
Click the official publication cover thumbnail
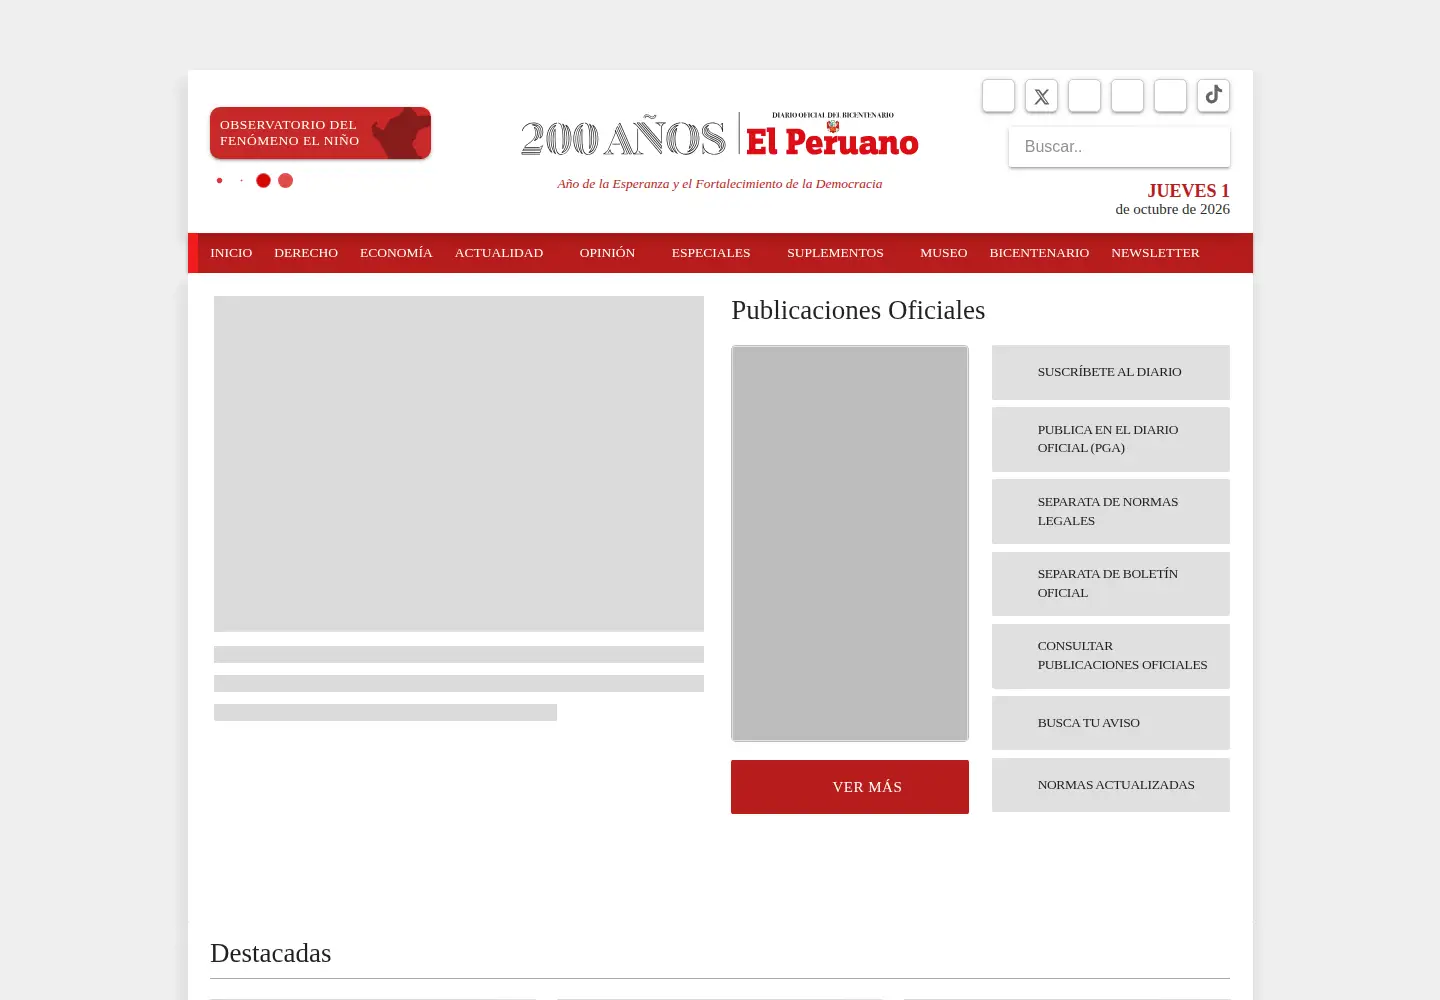click(x=850, y=543)
